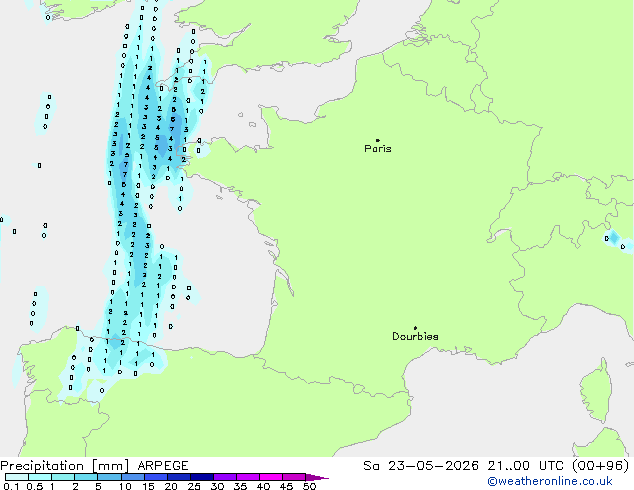Click the legend value '35'
Screen dimensions: 634x490
pos(240,486)
